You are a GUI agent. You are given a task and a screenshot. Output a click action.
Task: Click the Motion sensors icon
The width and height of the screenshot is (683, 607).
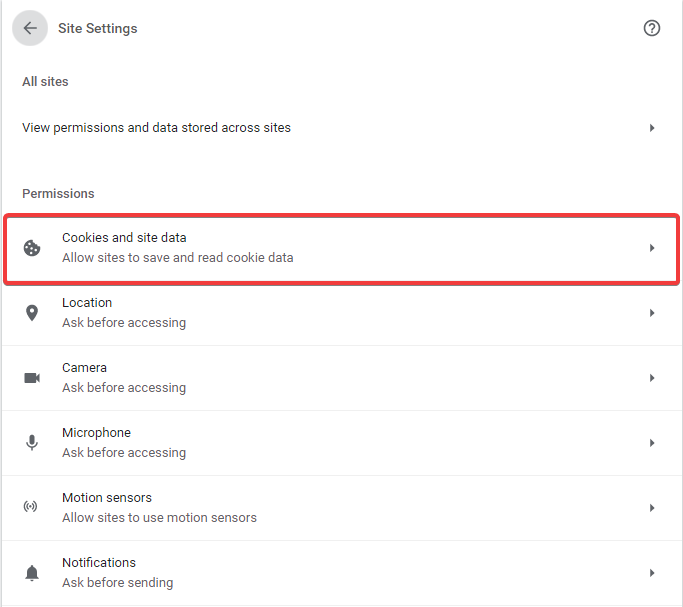[x=32, y=508]
